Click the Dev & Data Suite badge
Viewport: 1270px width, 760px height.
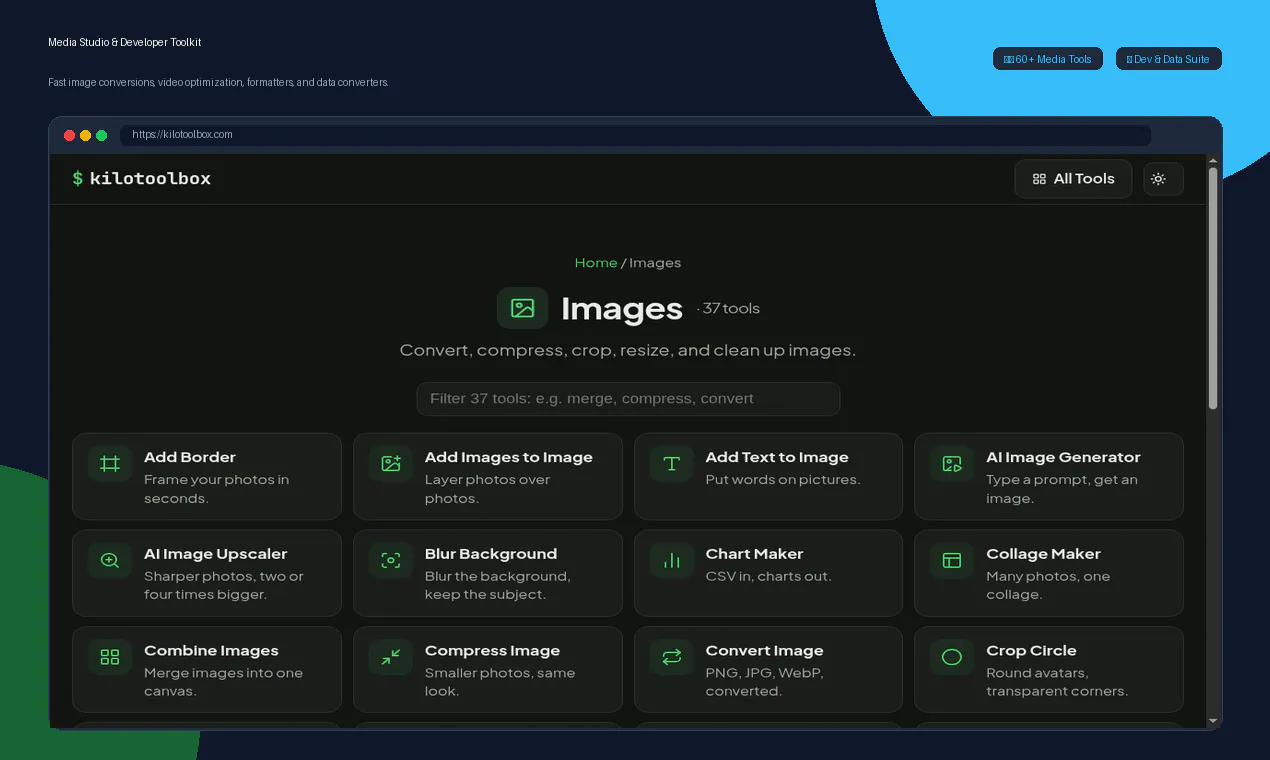[1168, 59]
